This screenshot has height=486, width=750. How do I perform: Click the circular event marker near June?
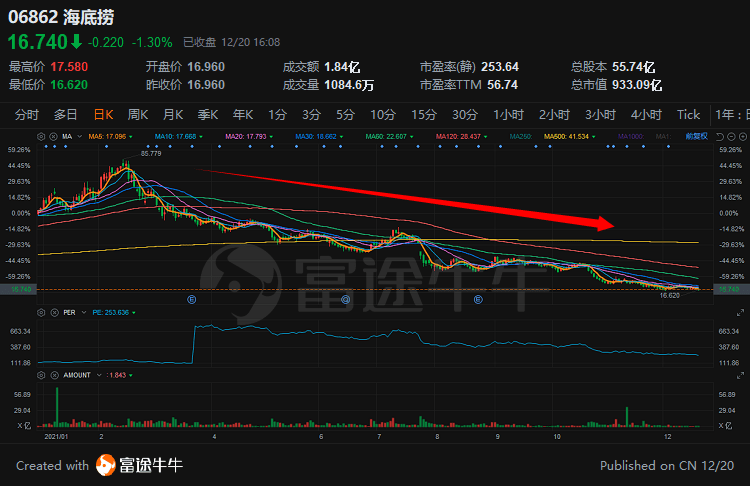pyautogui.click(x=345, y=300)
